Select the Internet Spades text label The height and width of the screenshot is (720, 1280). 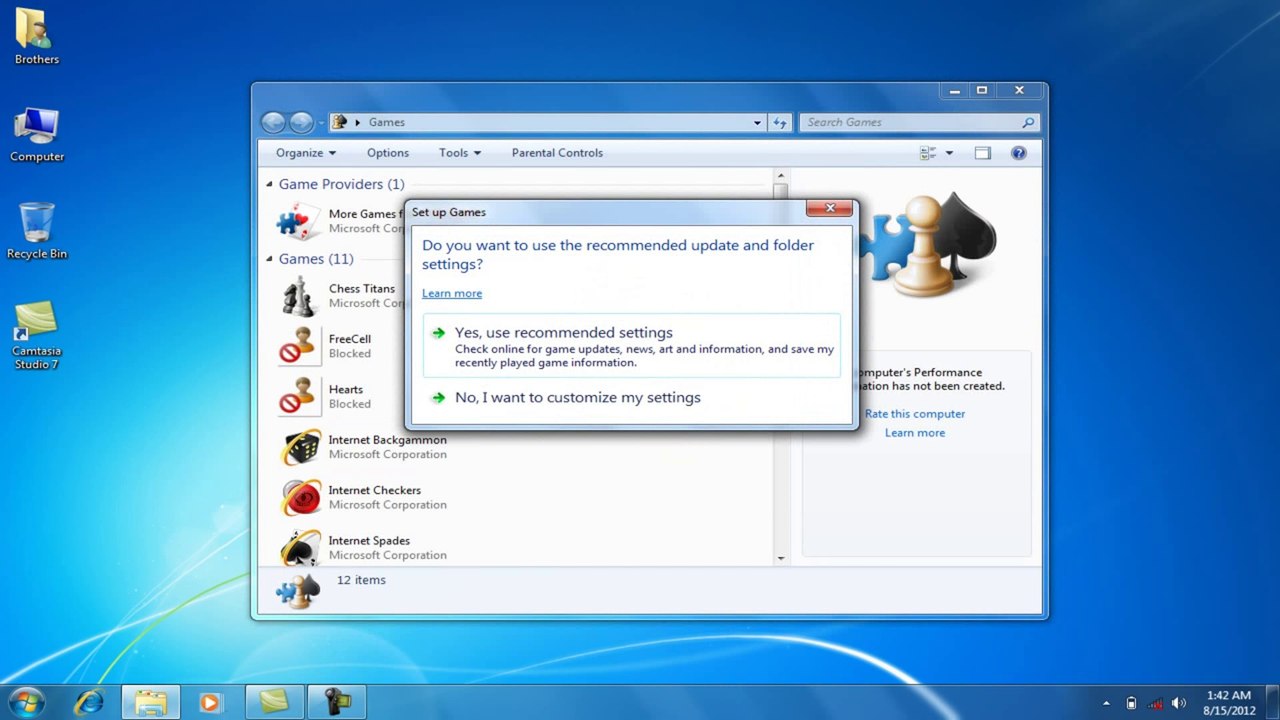pyautogui.click(x=370, y=541)
